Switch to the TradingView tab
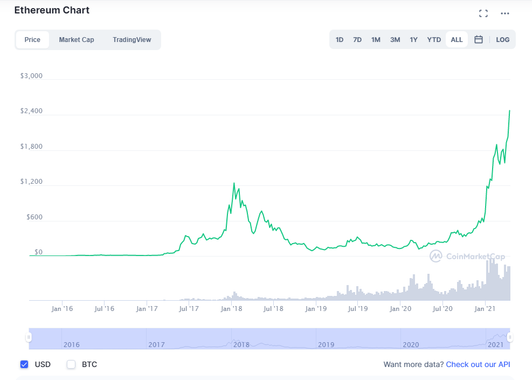The width and height of the screenshot is (532, 380). coord(132,40)
